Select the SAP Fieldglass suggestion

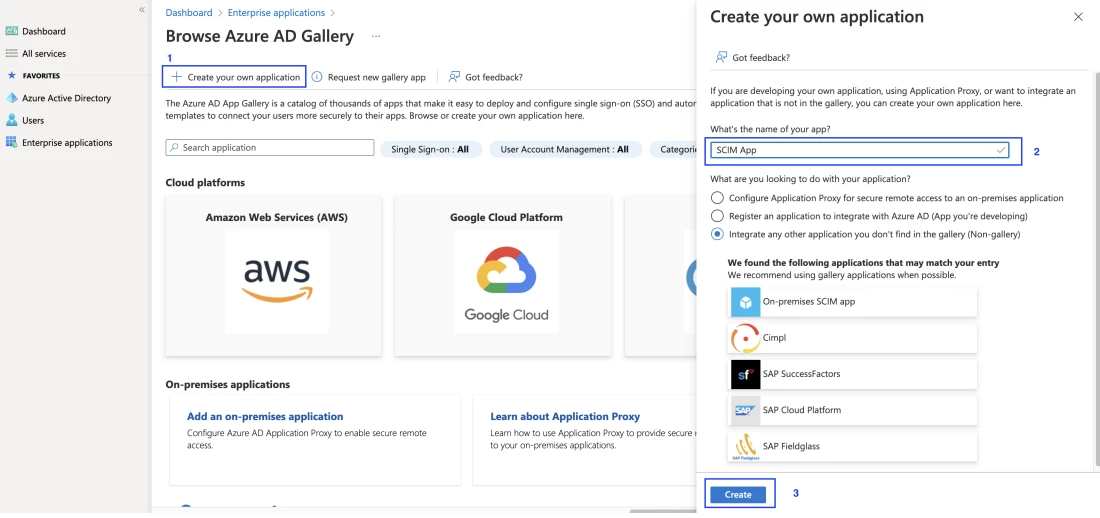click(853, 446)
